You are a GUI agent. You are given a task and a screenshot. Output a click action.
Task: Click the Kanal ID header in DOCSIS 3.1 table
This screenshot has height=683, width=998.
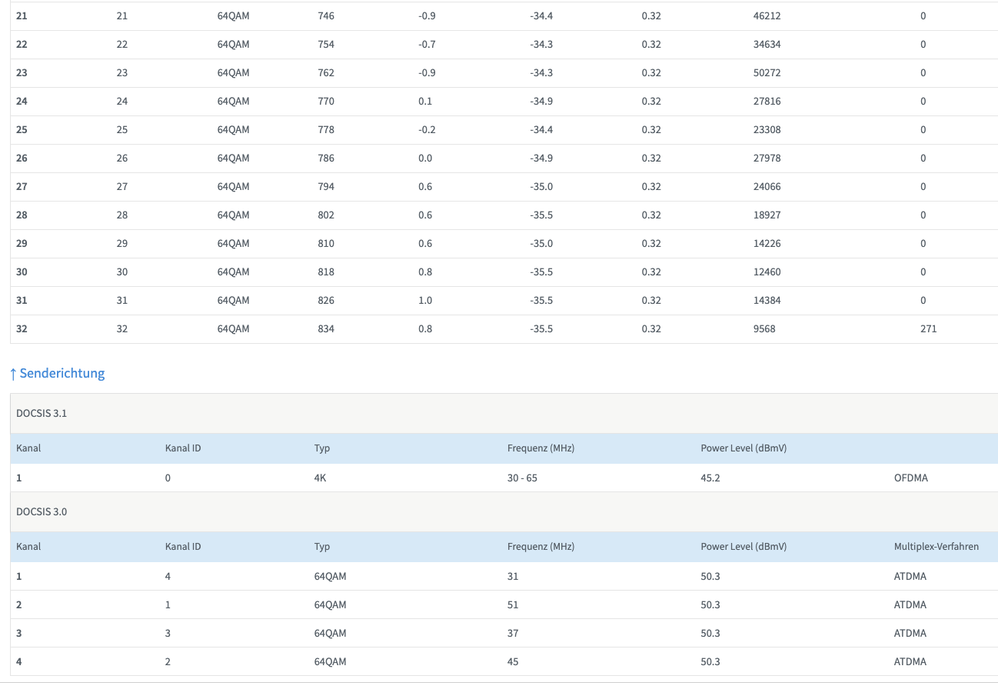tap(183, 448)
